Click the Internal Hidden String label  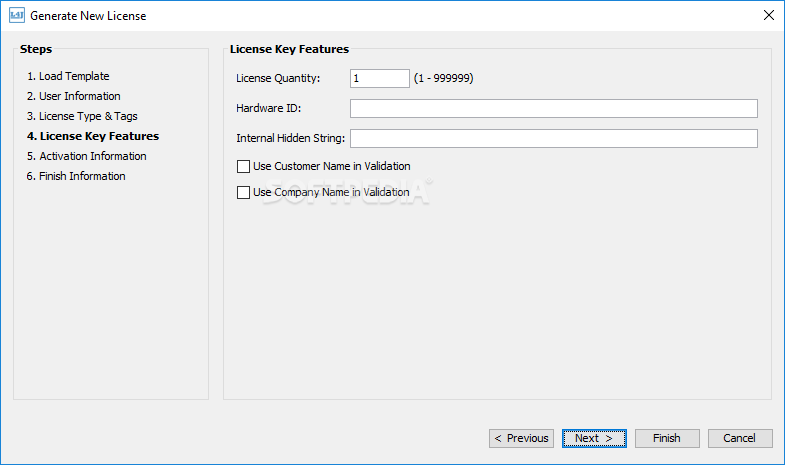[x=290, y=138]
